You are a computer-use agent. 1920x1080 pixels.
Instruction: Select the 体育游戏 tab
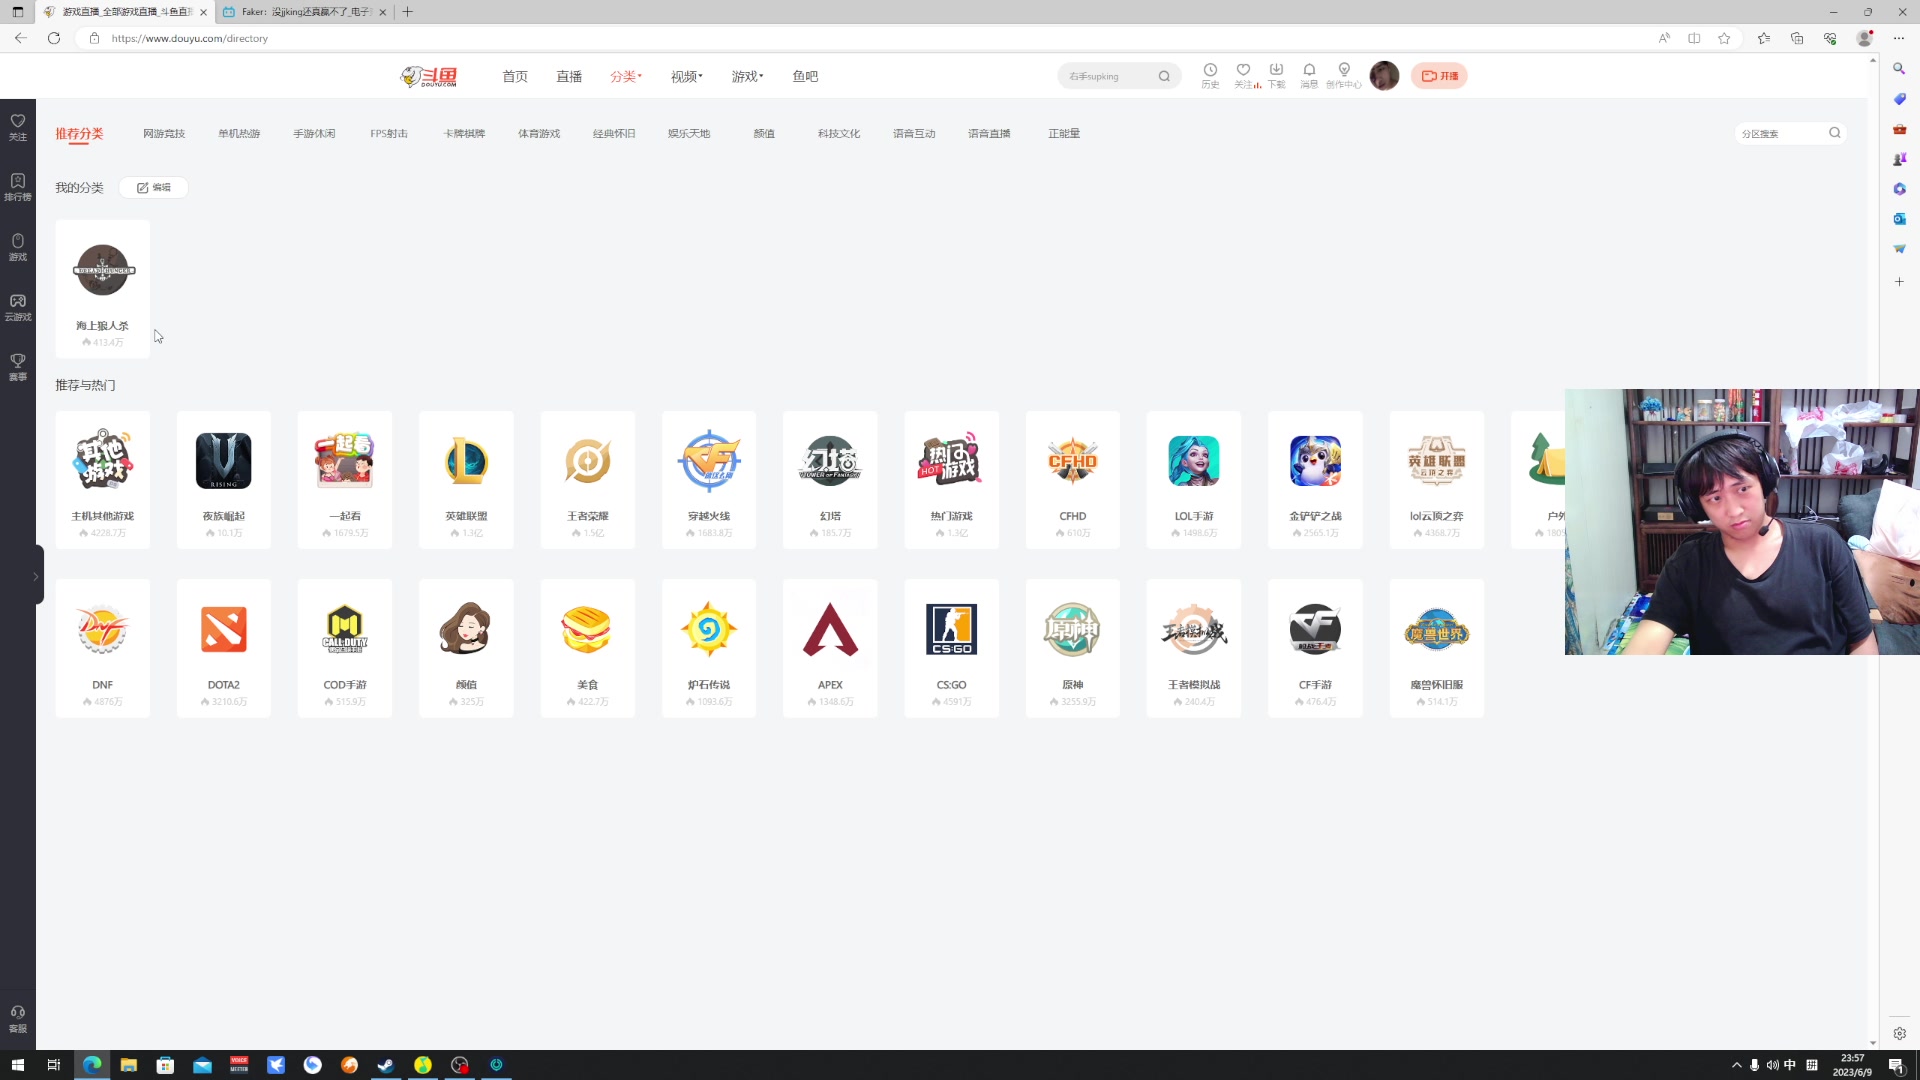click(539, 133)
